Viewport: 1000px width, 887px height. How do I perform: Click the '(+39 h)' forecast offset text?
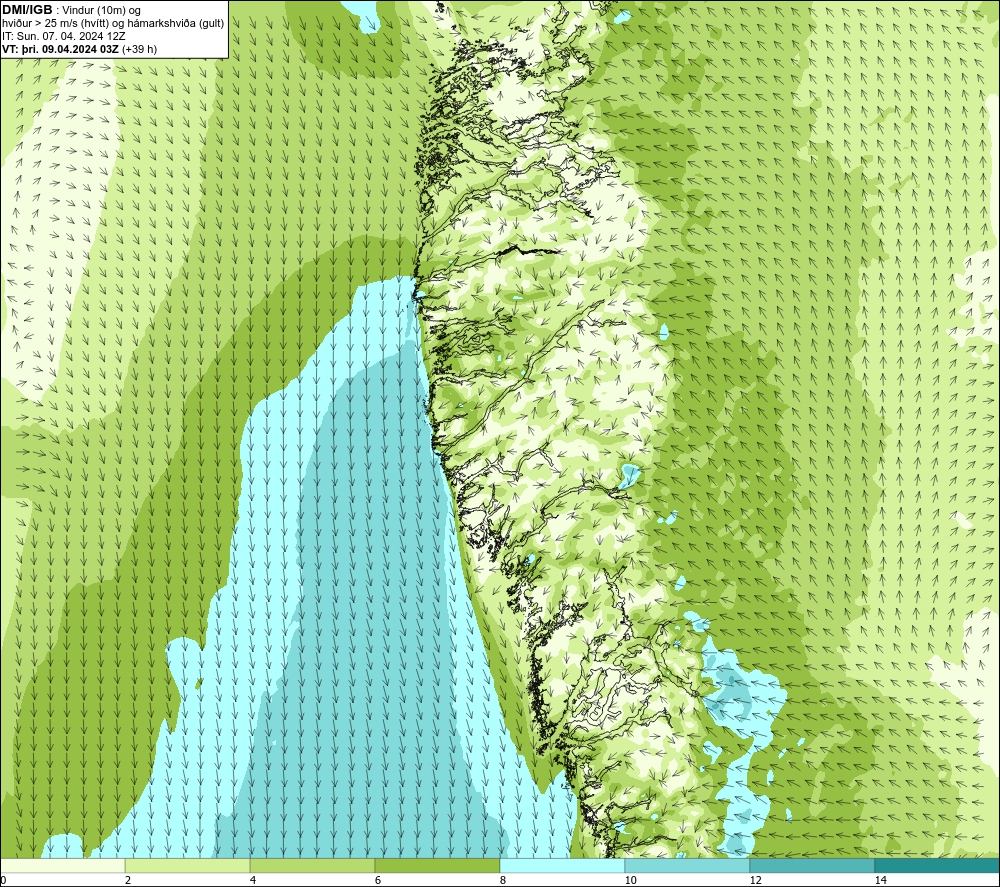click(139, 49)
